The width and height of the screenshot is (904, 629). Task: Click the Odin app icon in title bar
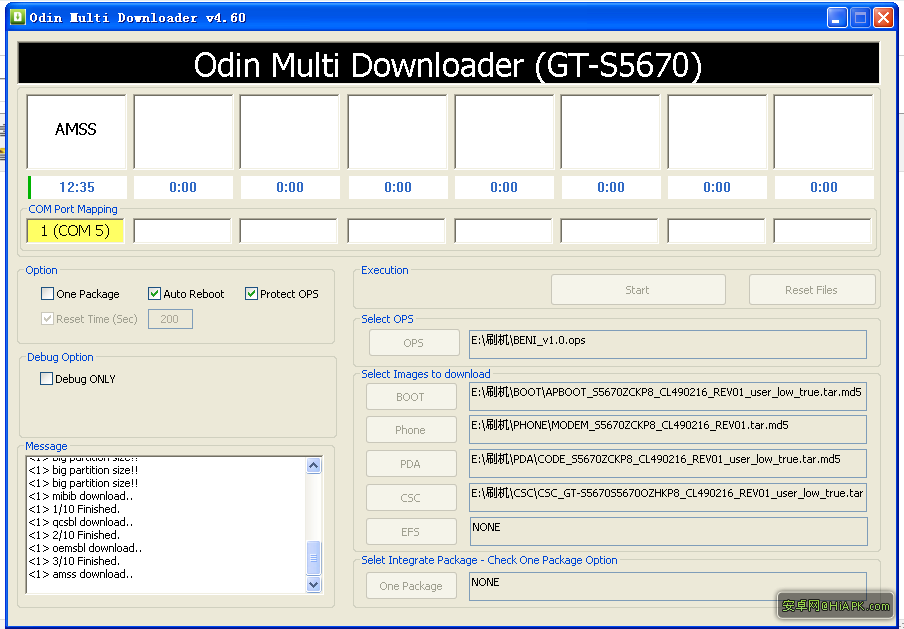point(16,17)
